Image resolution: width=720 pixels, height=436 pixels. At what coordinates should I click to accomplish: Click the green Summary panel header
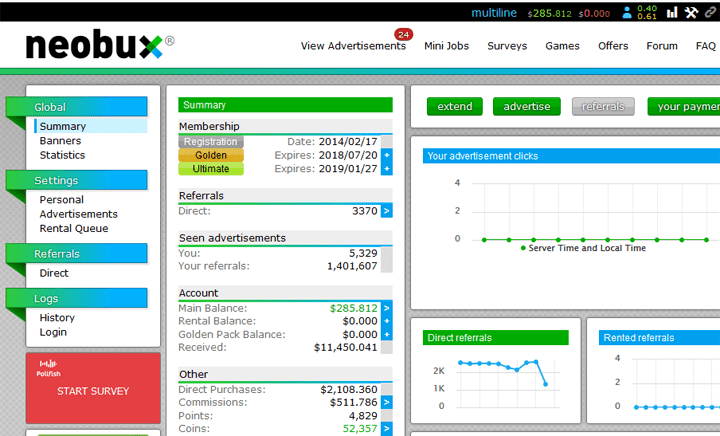(285, 105)
